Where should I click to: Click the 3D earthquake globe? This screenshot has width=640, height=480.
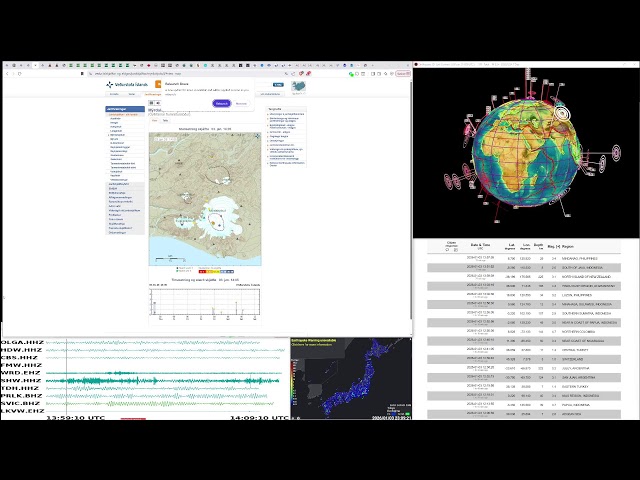tap(526, 152)
